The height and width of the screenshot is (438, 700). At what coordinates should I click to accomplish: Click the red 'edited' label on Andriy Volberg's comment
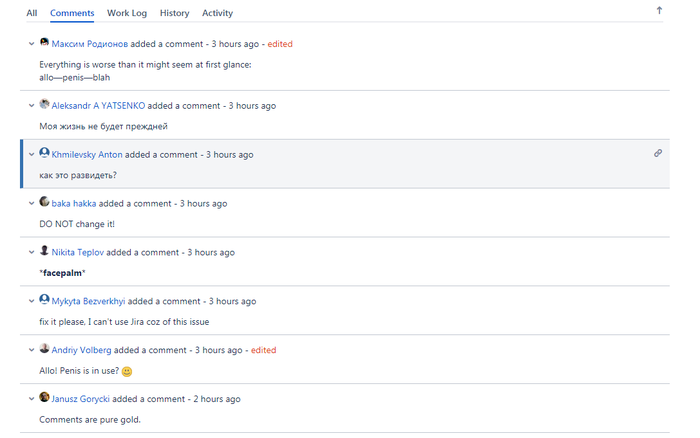click(264, 350)
